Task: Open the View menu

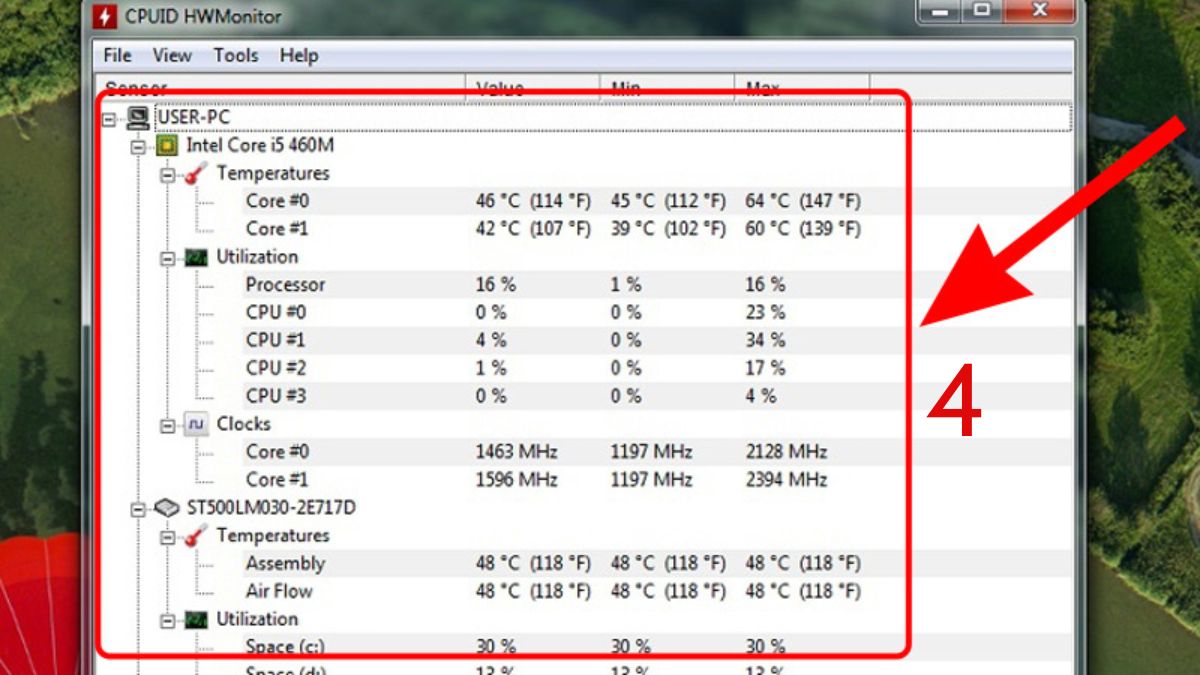Action: point(172,55)
